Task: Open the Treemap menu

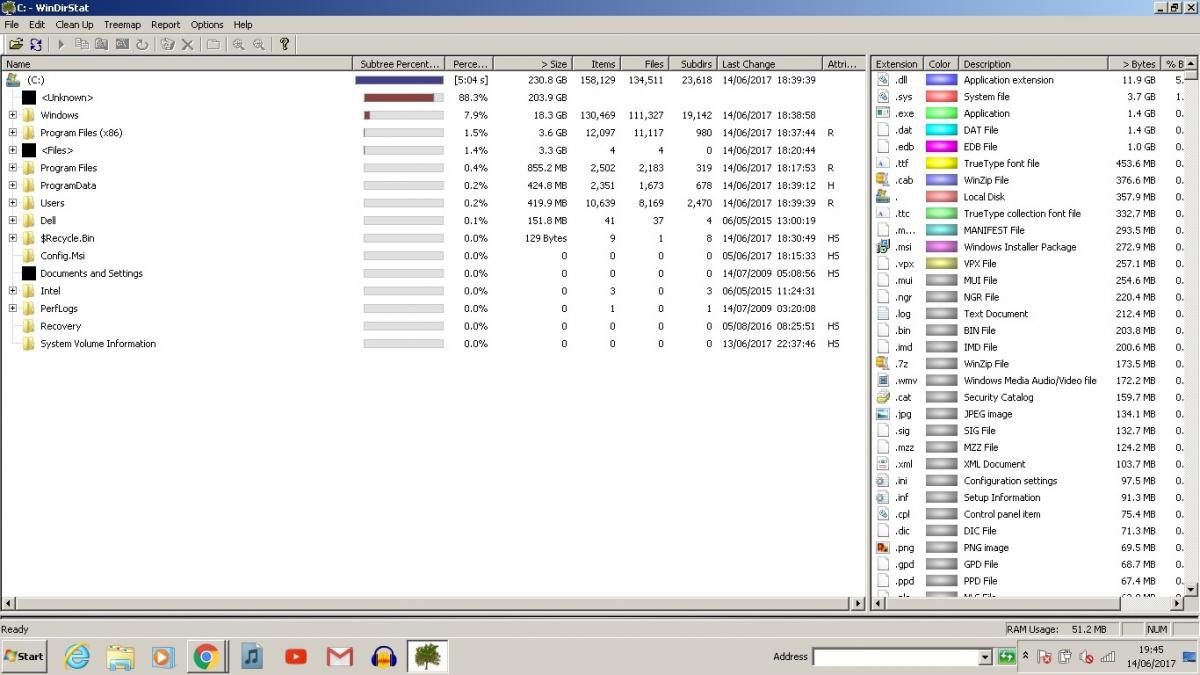Action: [122, 24]
